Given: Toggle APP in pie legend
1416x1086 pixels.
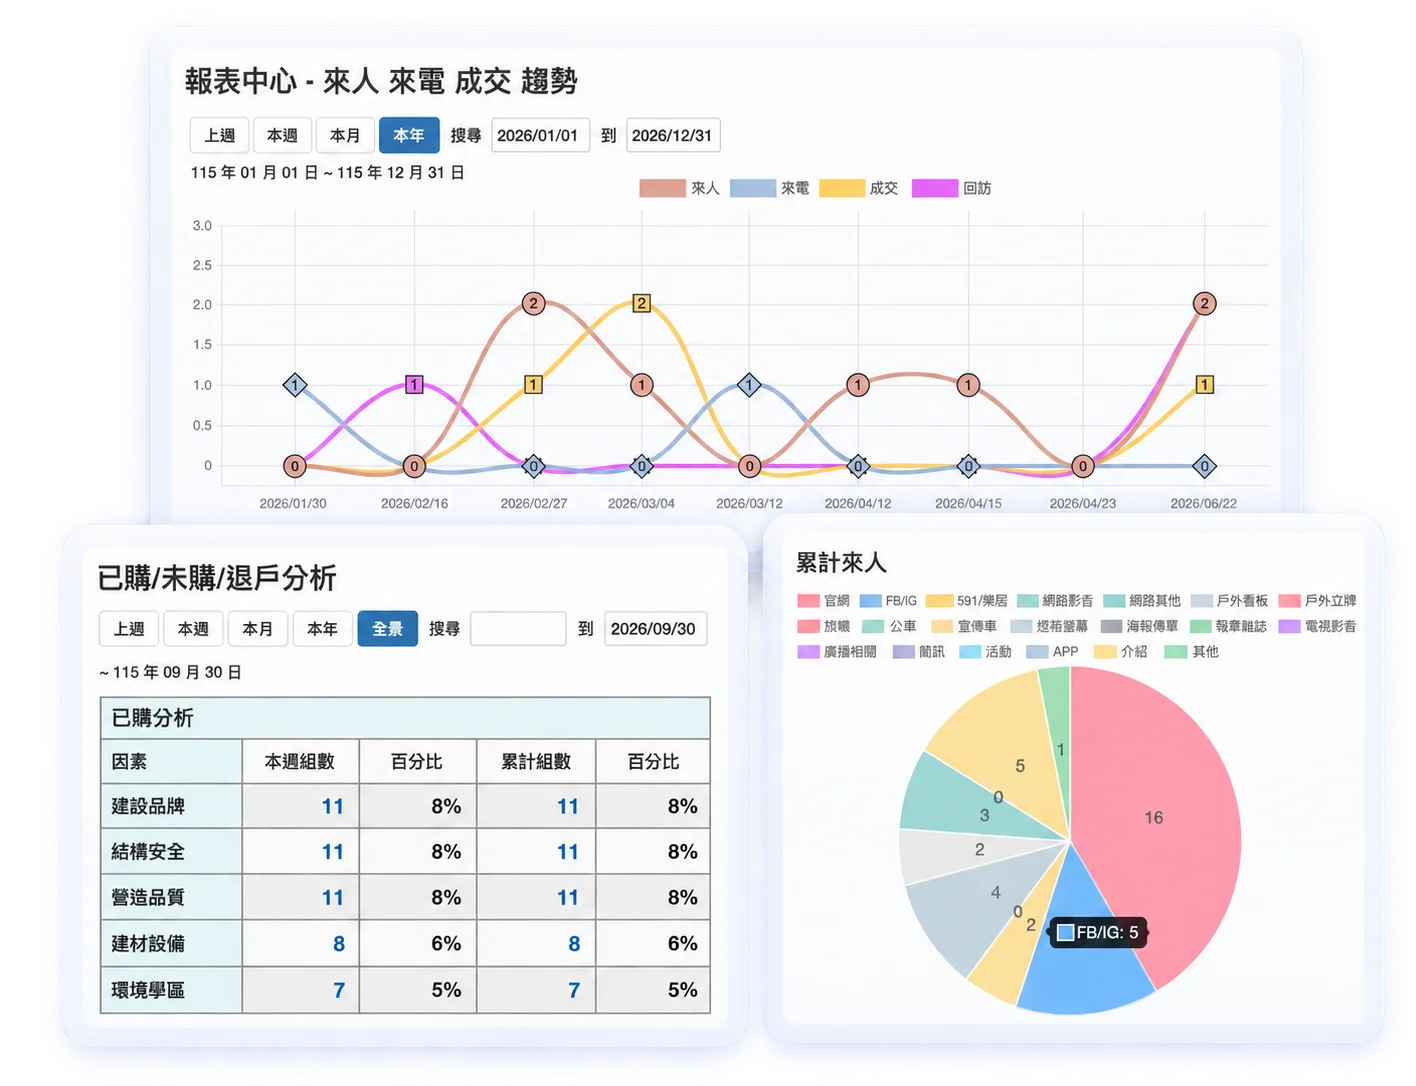Looking at the screenshot, I should coord(1052,651).
